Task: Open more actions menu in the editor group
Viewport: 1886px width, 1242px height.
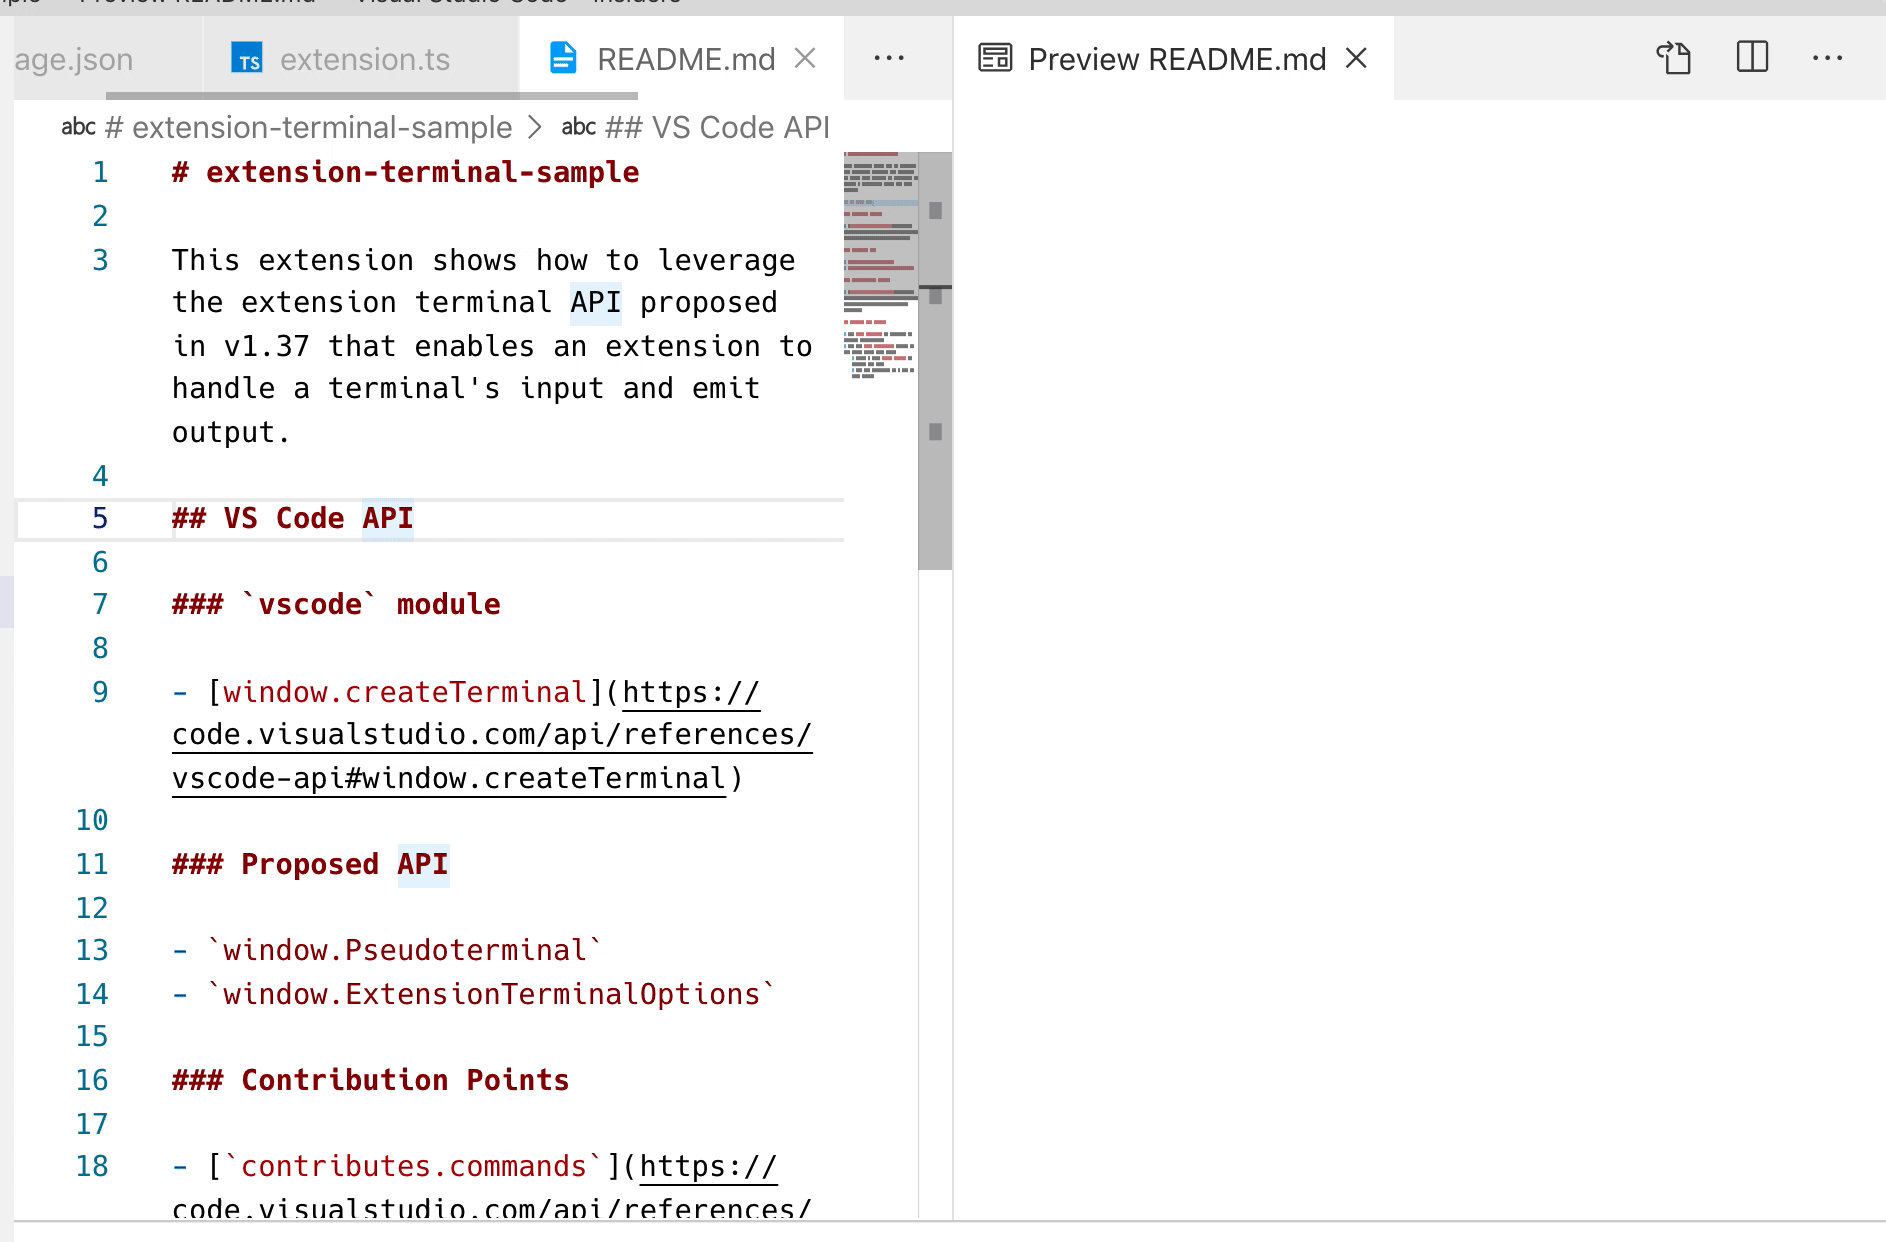Action: [888, 59]
